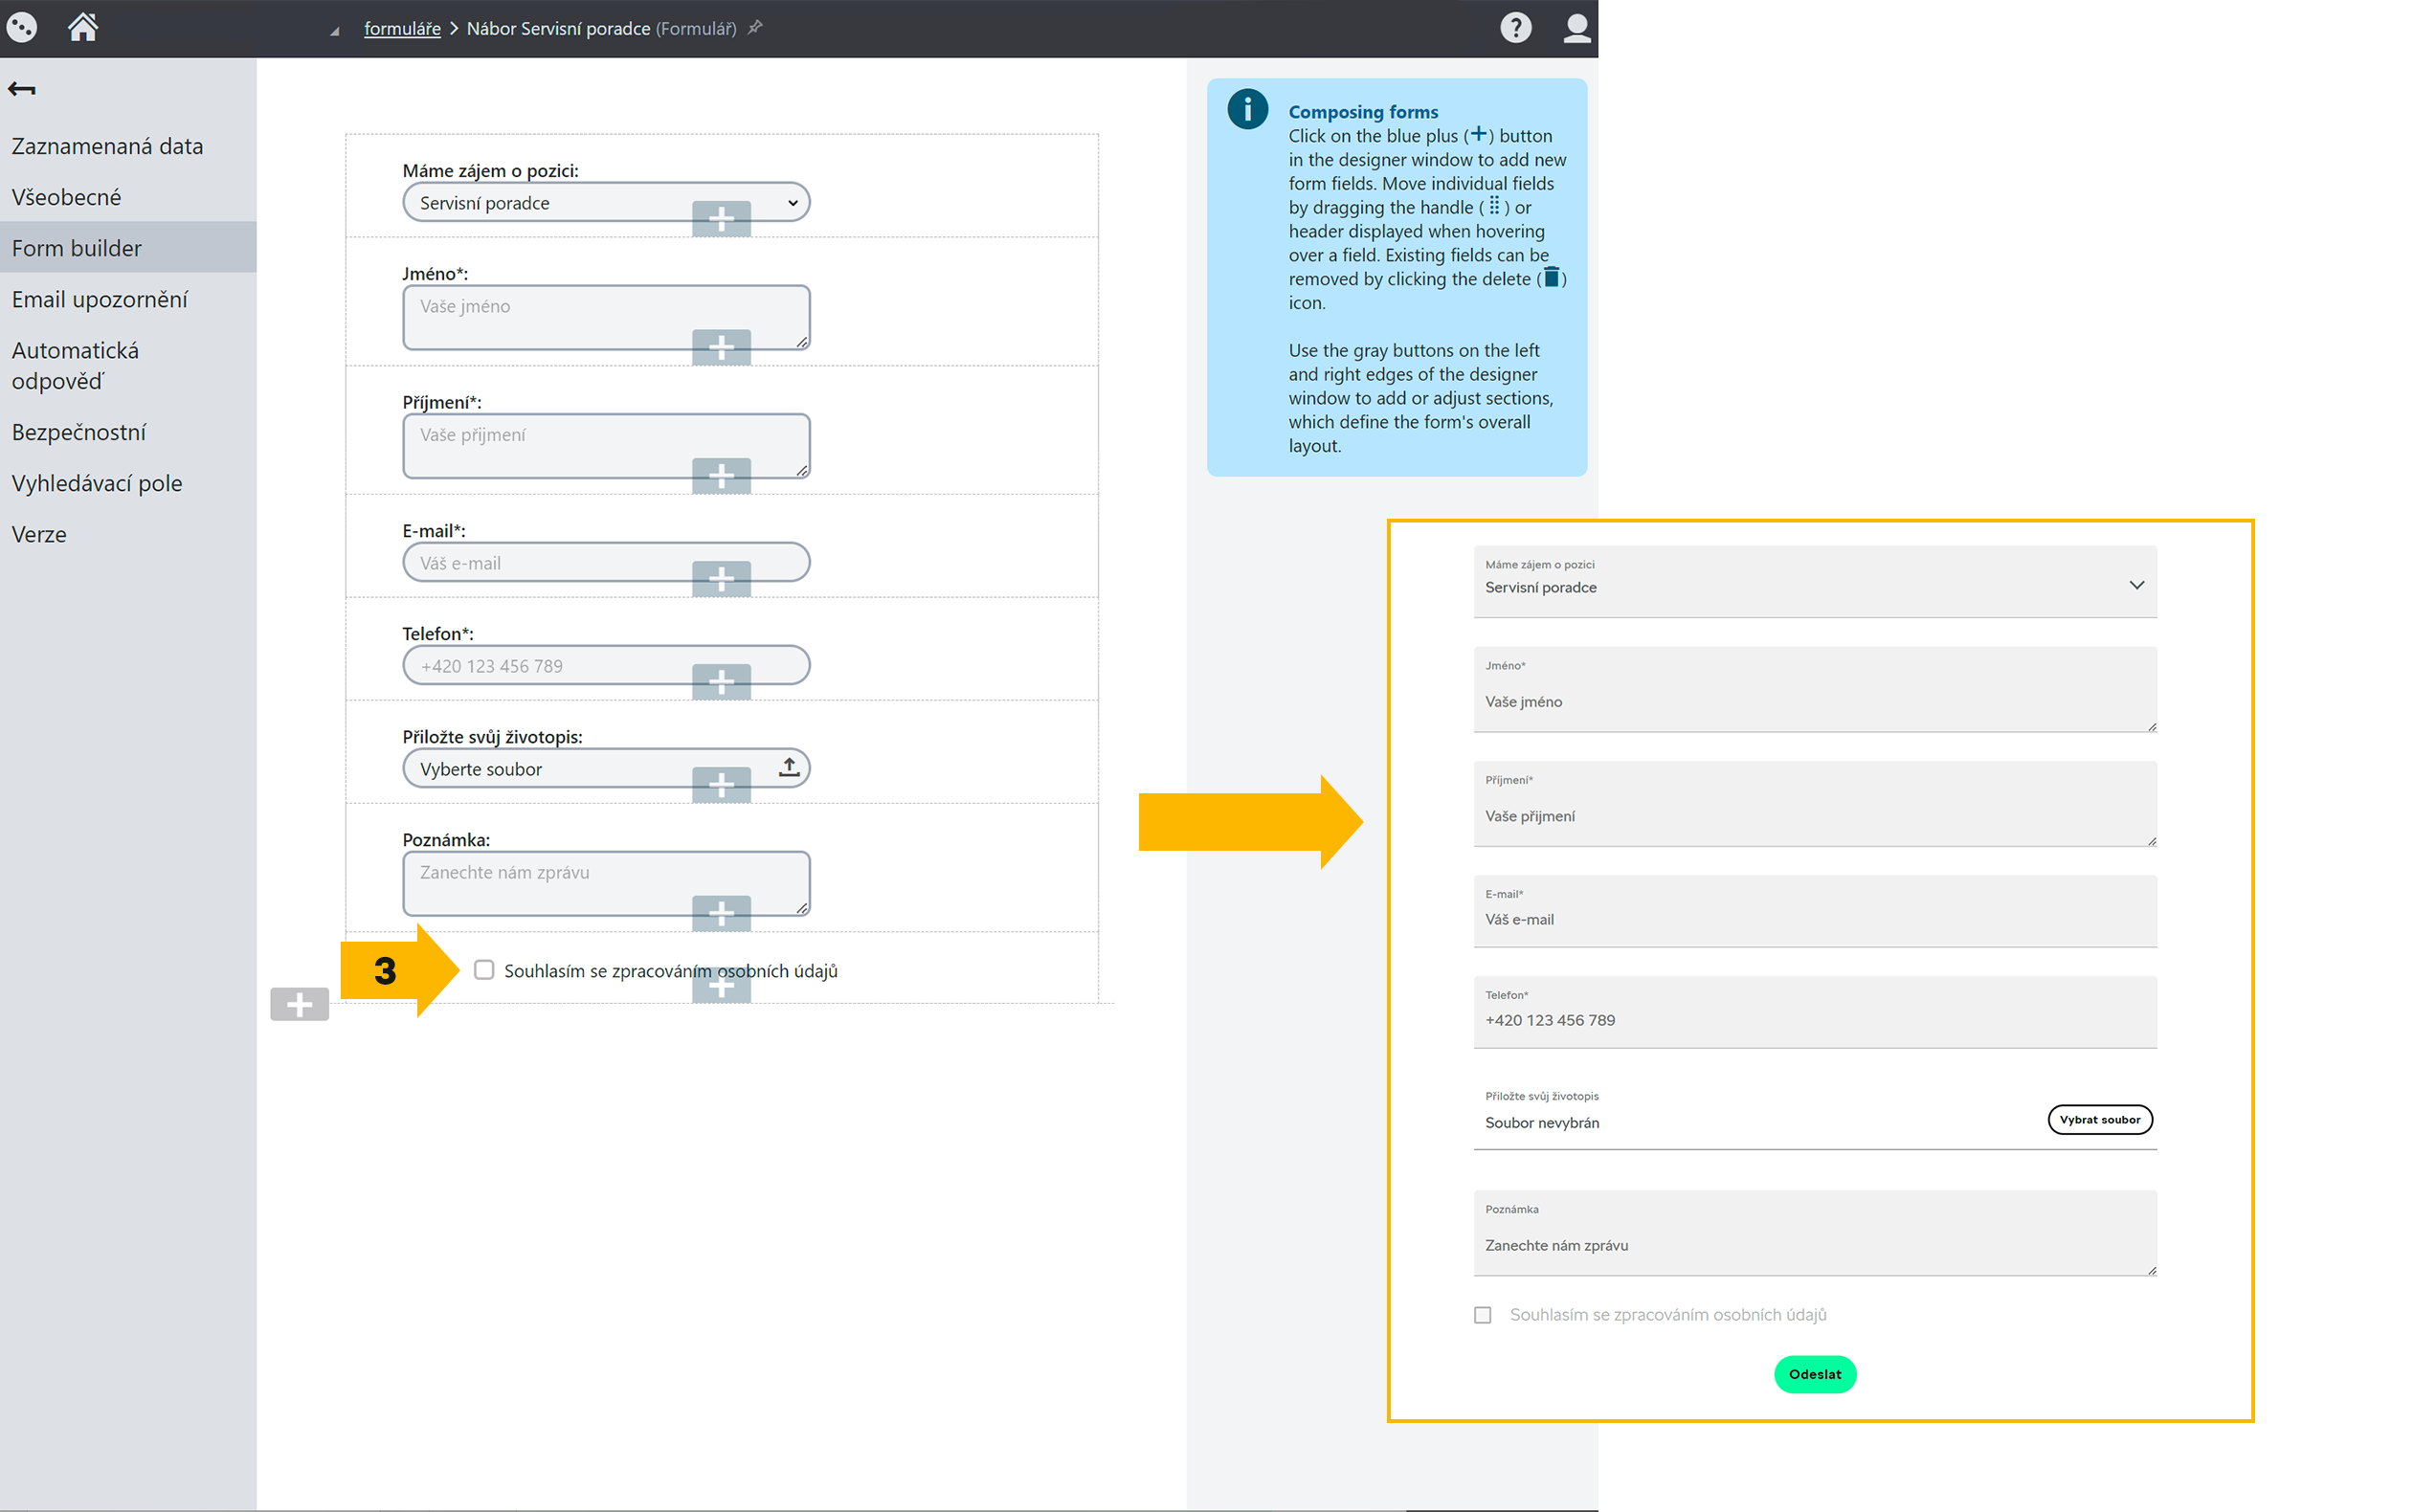
Task: Click the home icon in top bar
Action: point(83,27)
